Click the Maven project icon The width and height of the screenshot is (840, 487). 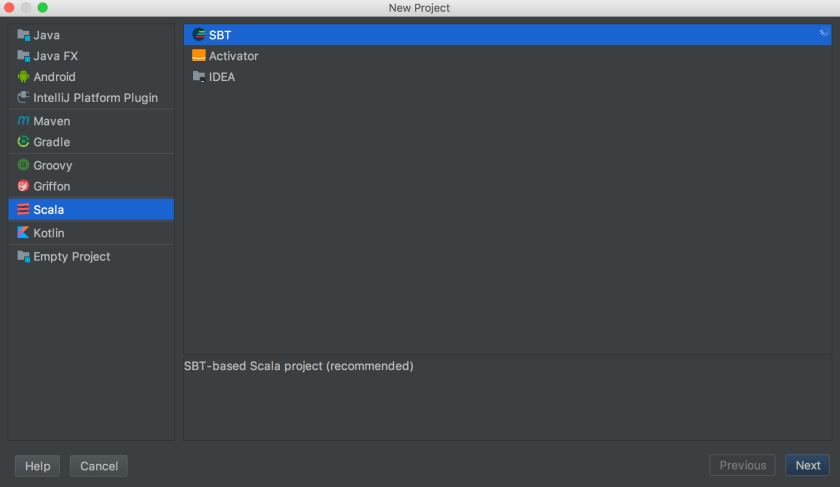(x=23, y=121)
